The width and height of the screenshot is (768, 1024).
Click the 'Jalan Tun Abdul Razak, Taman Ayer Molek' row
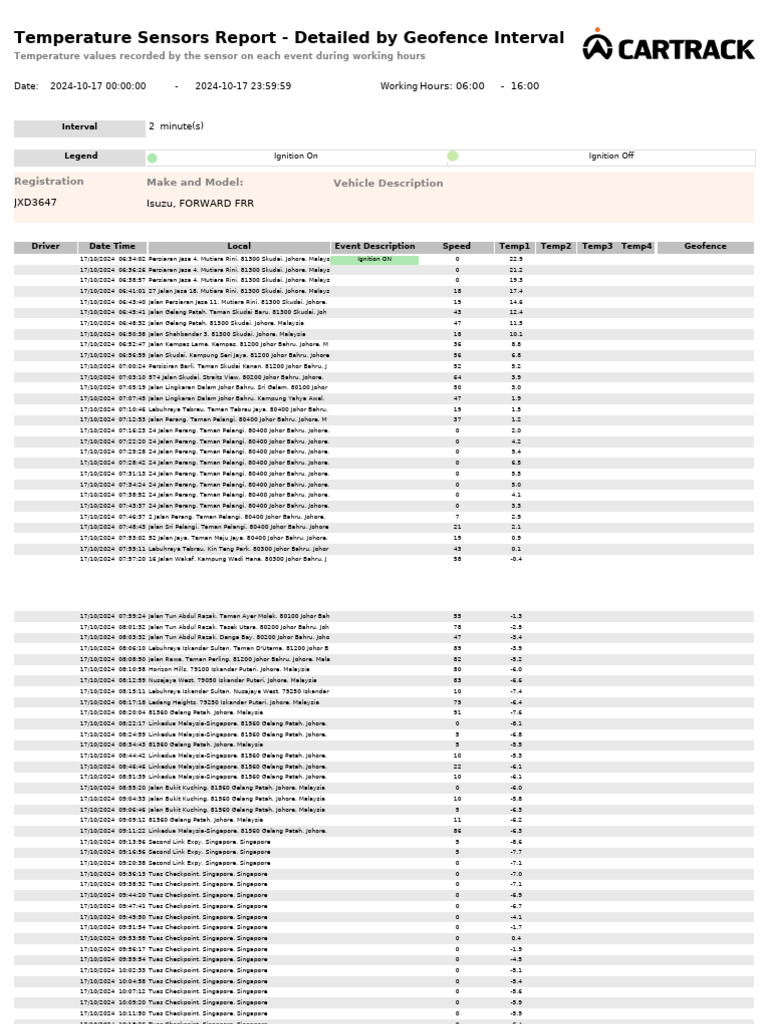(x=384, y=616)
